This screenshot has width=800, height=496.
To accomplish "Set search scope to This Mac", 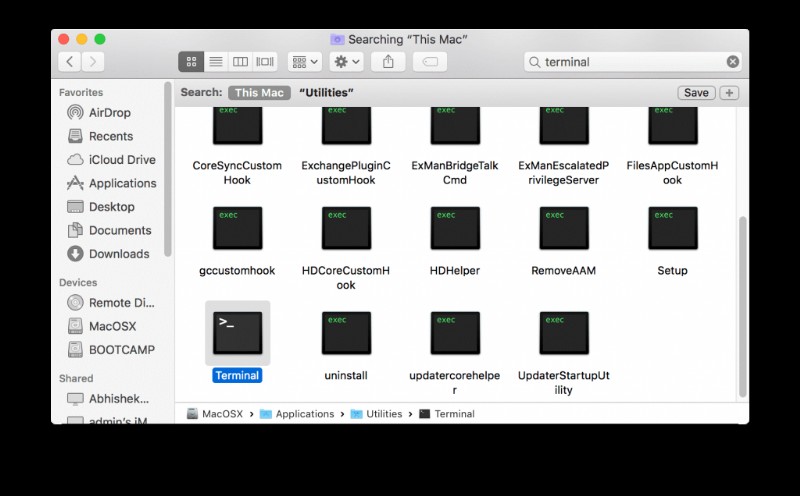I will pos(259,93).
